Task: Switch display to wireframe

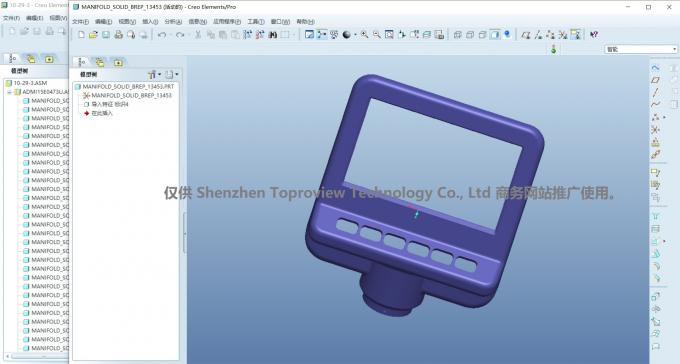Action: pyautogui.click(x=457, y=35)
